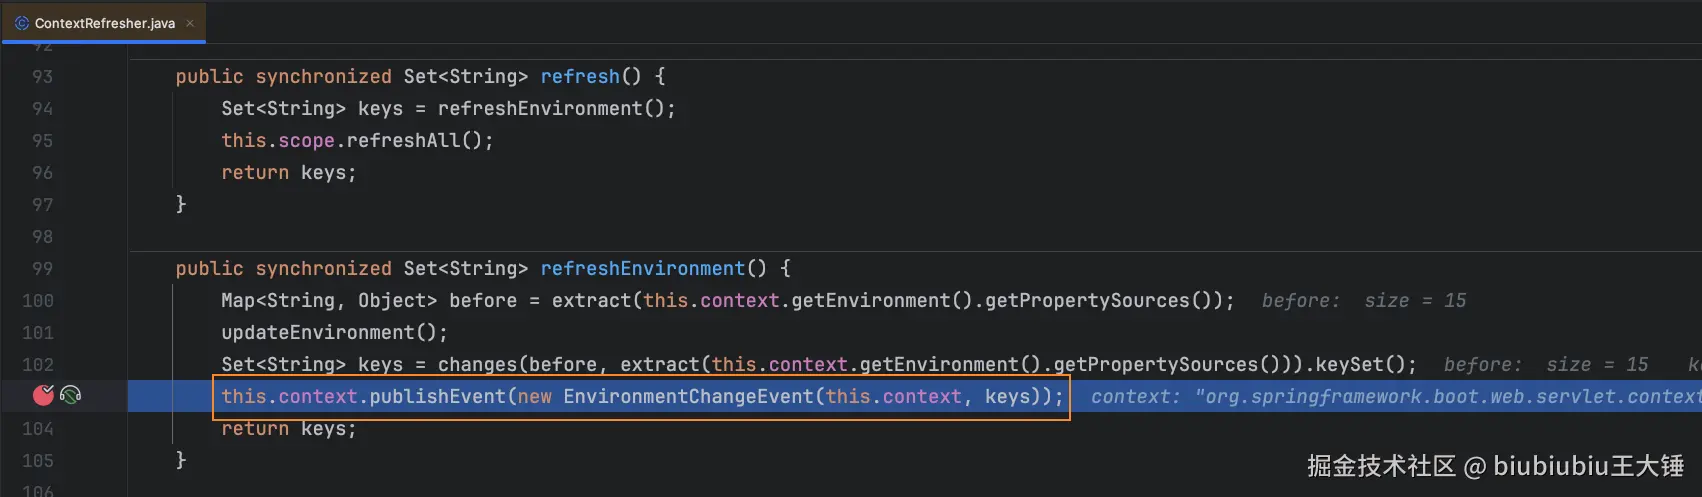The height and width of the screenshot is (497, 1702).
Task: Click line number 93 in the gutter
Action: tap(42, 77)
